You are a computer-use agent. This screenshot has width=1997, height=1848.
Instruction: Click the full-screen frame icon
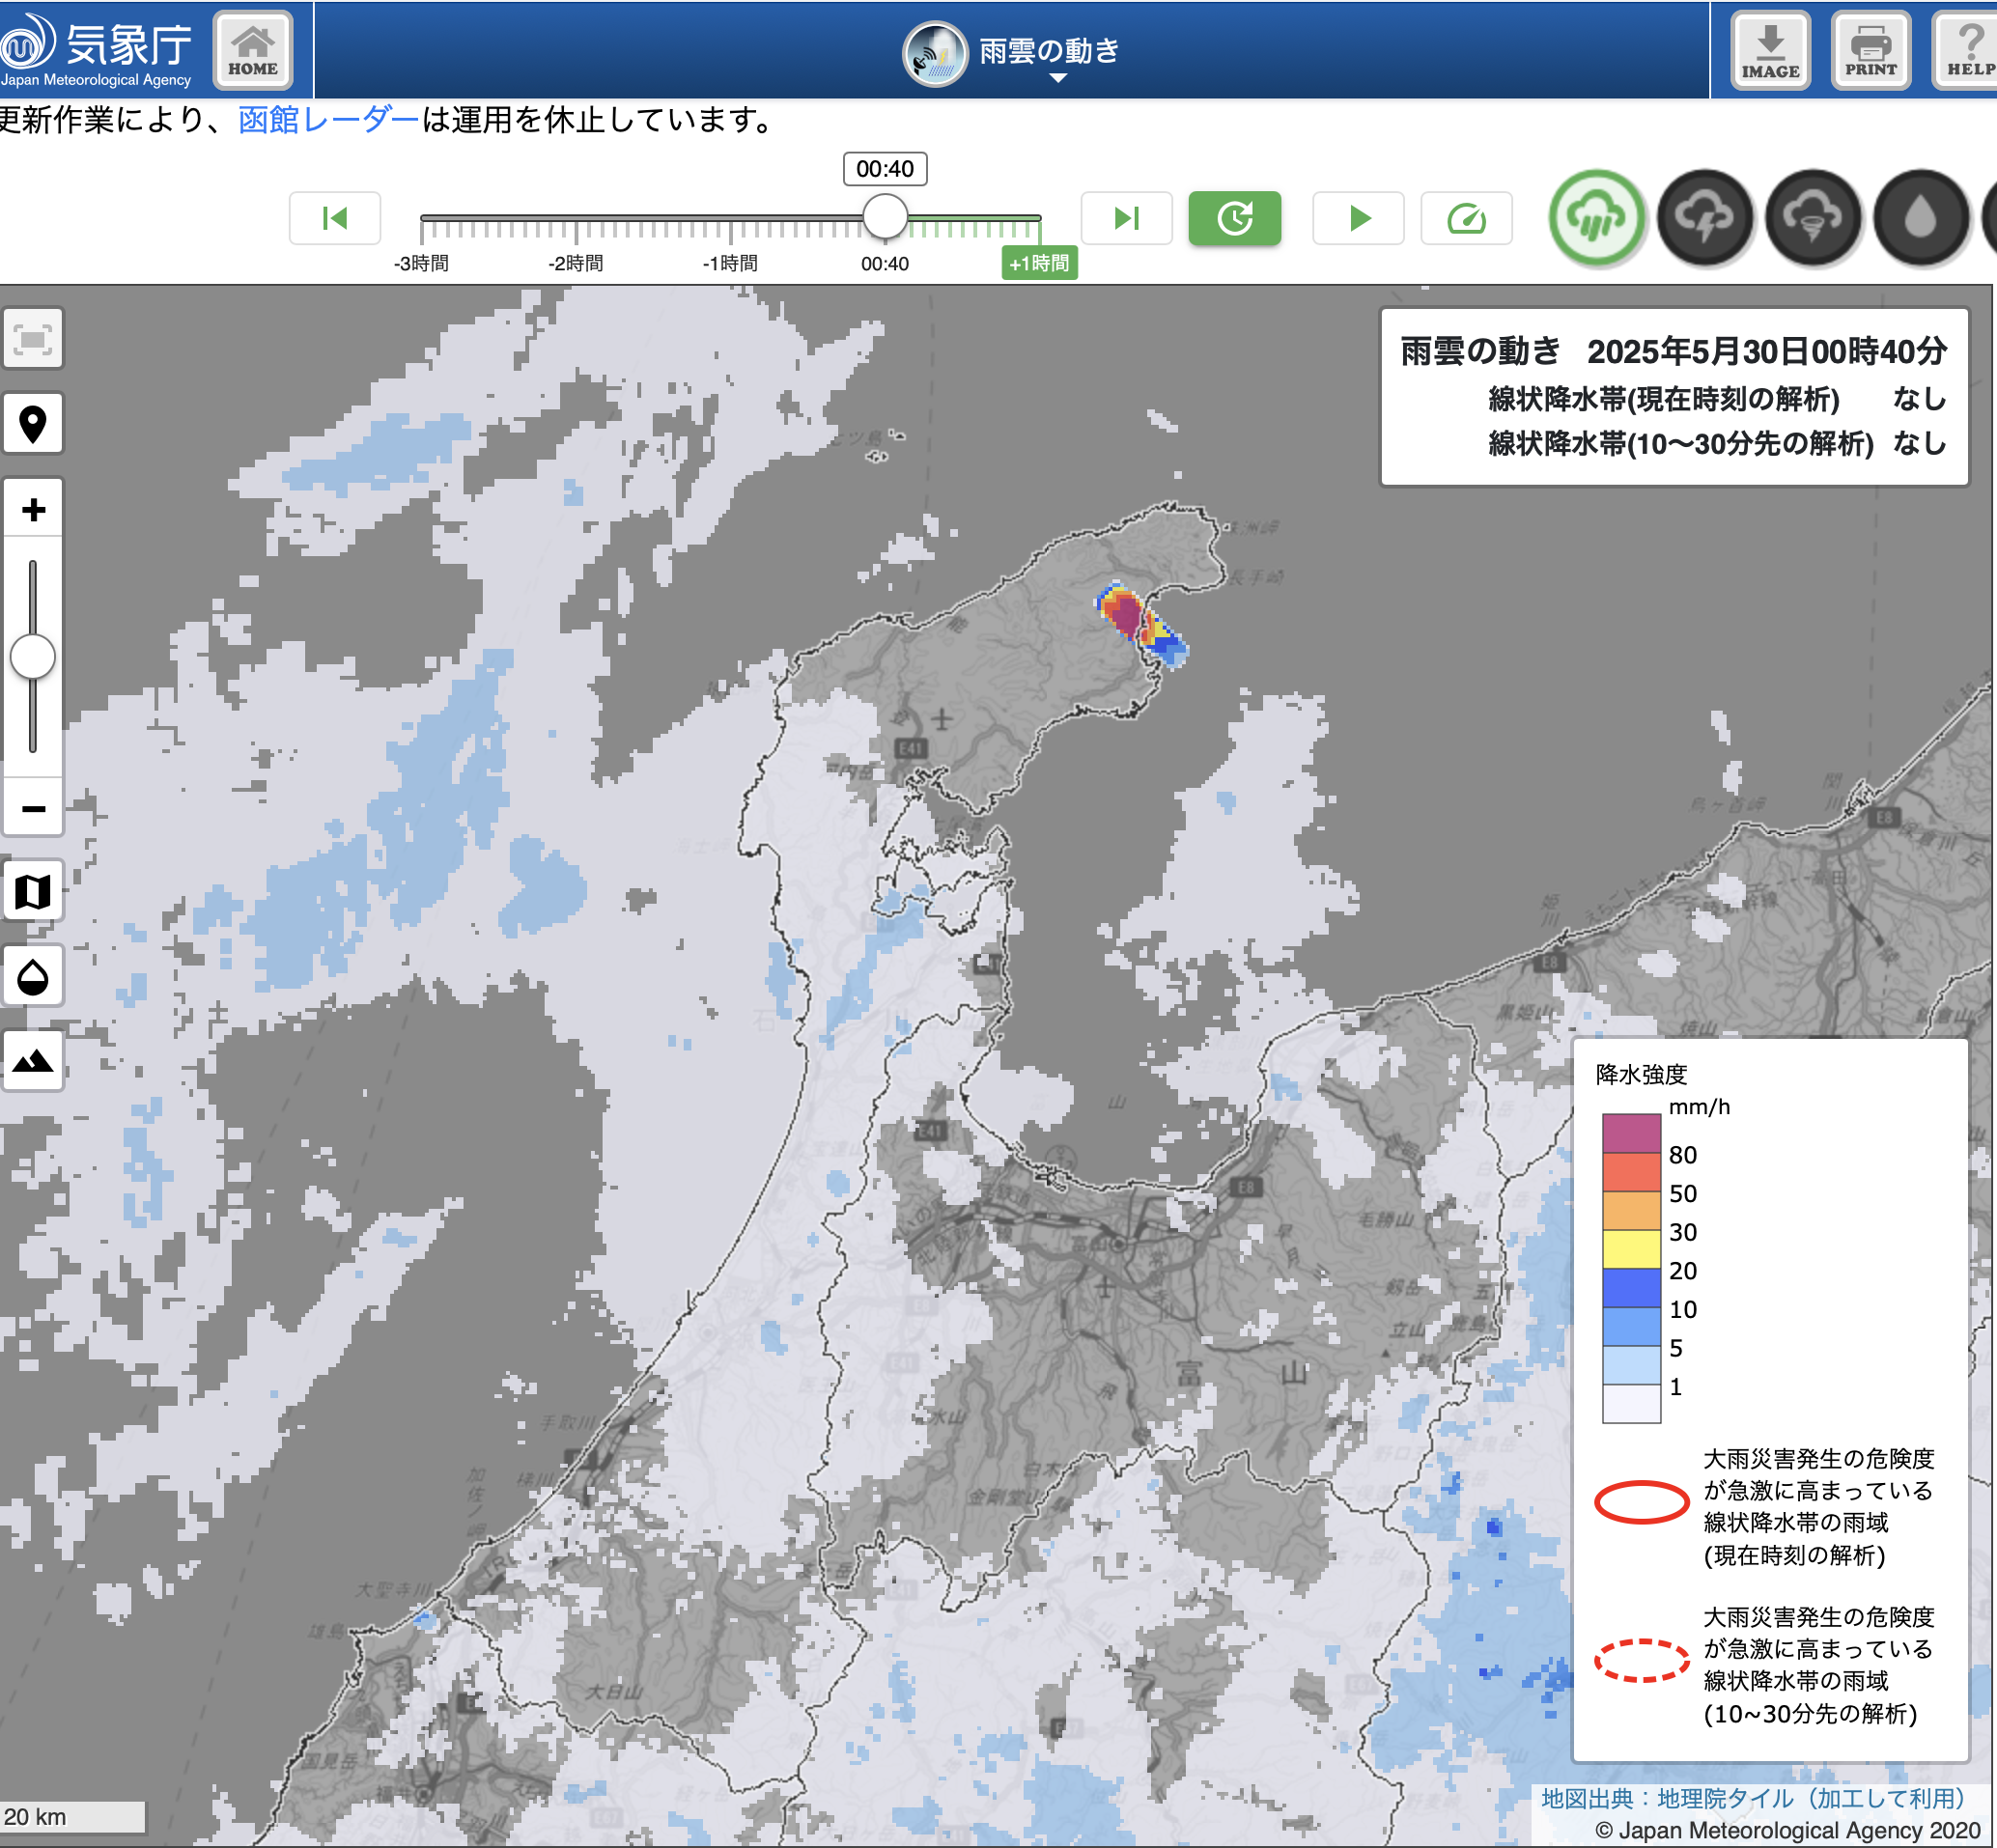[x=33, y=339]
